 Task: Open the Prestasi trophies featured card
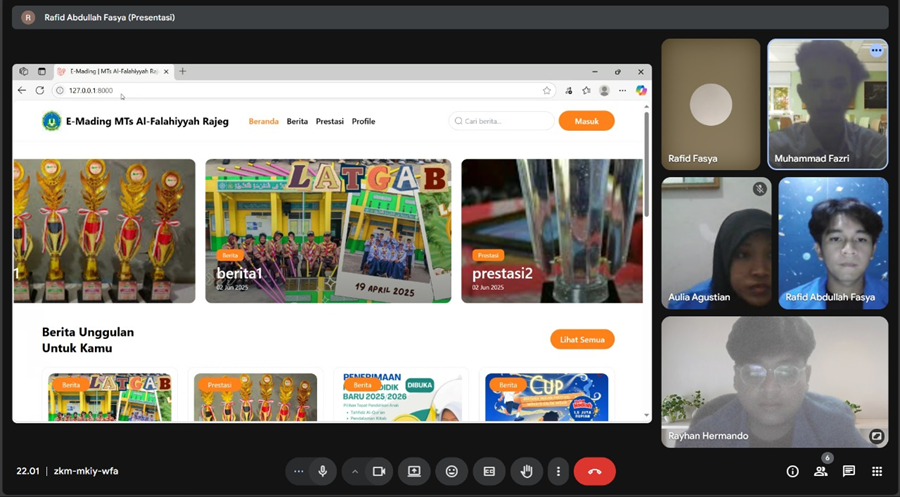tap(255, 396)
